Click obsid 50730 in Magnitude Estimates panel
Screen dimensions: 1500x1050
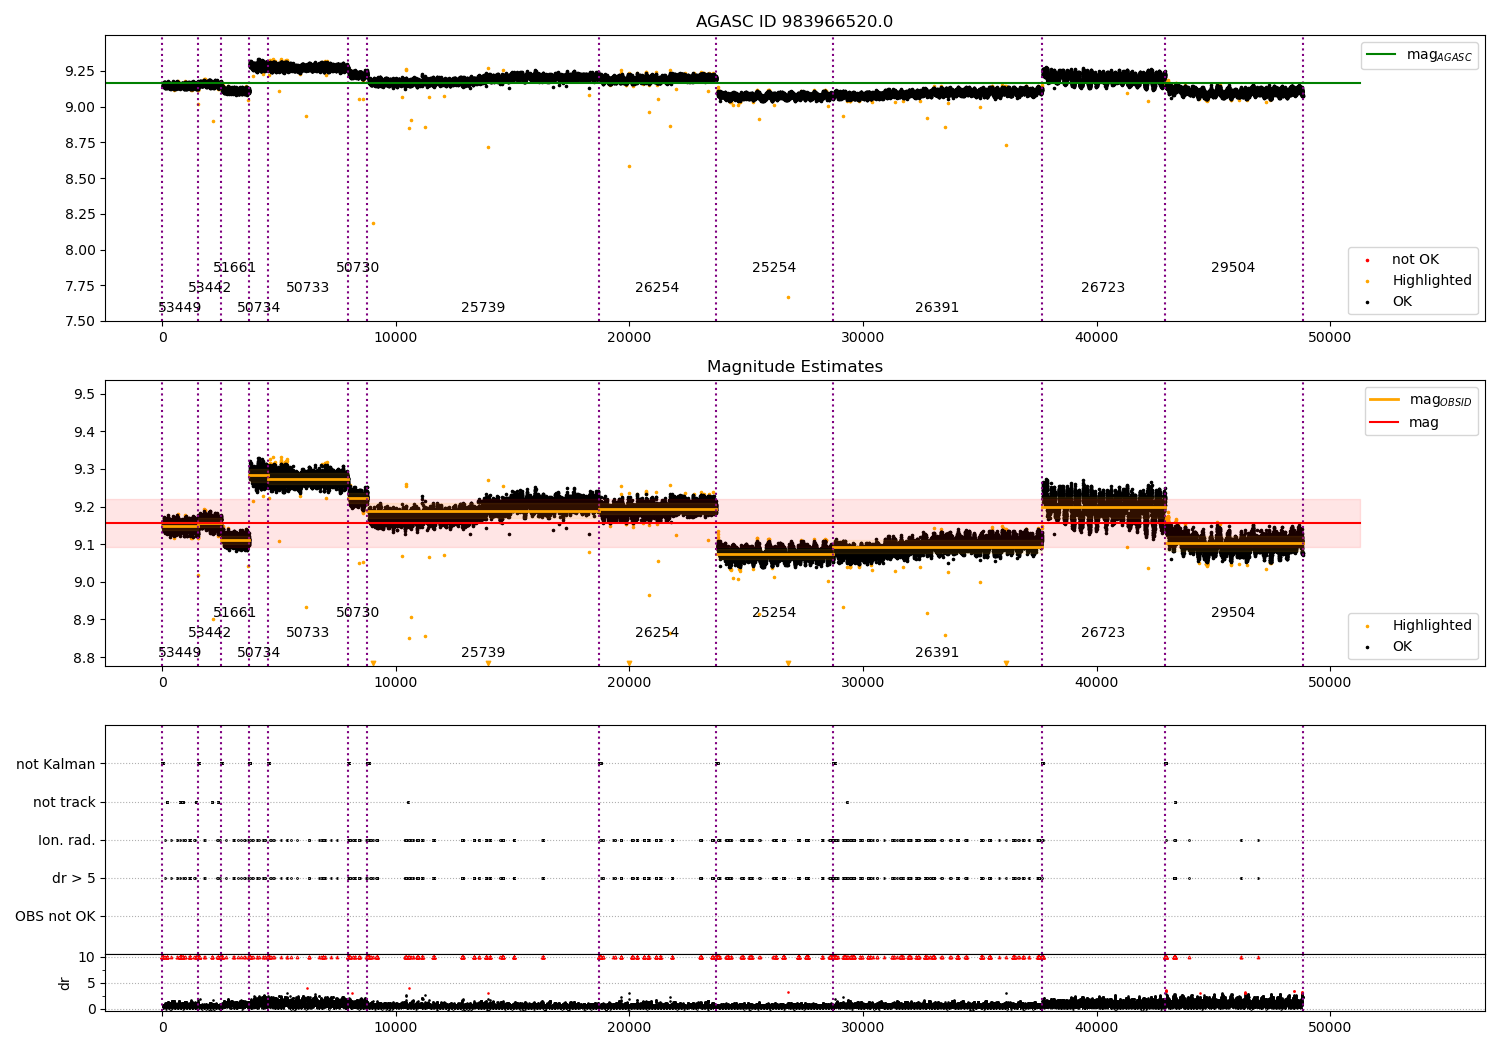coord(358,613)
